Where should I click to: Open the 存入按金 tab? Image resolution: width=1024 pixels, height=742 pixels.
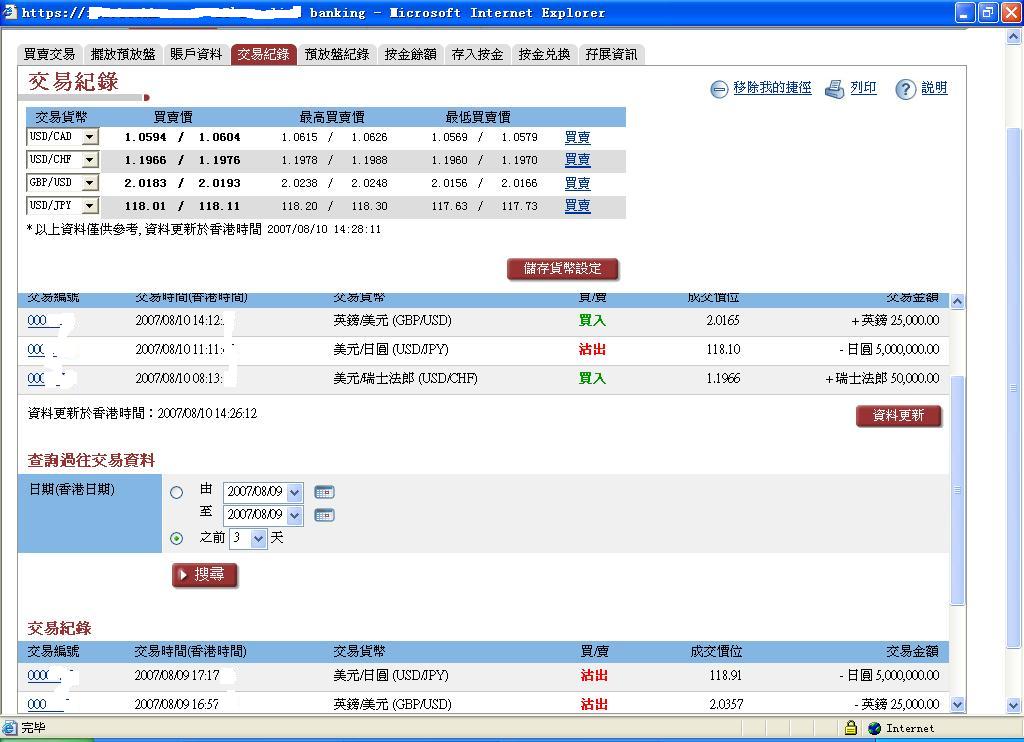tap(477, 54)
